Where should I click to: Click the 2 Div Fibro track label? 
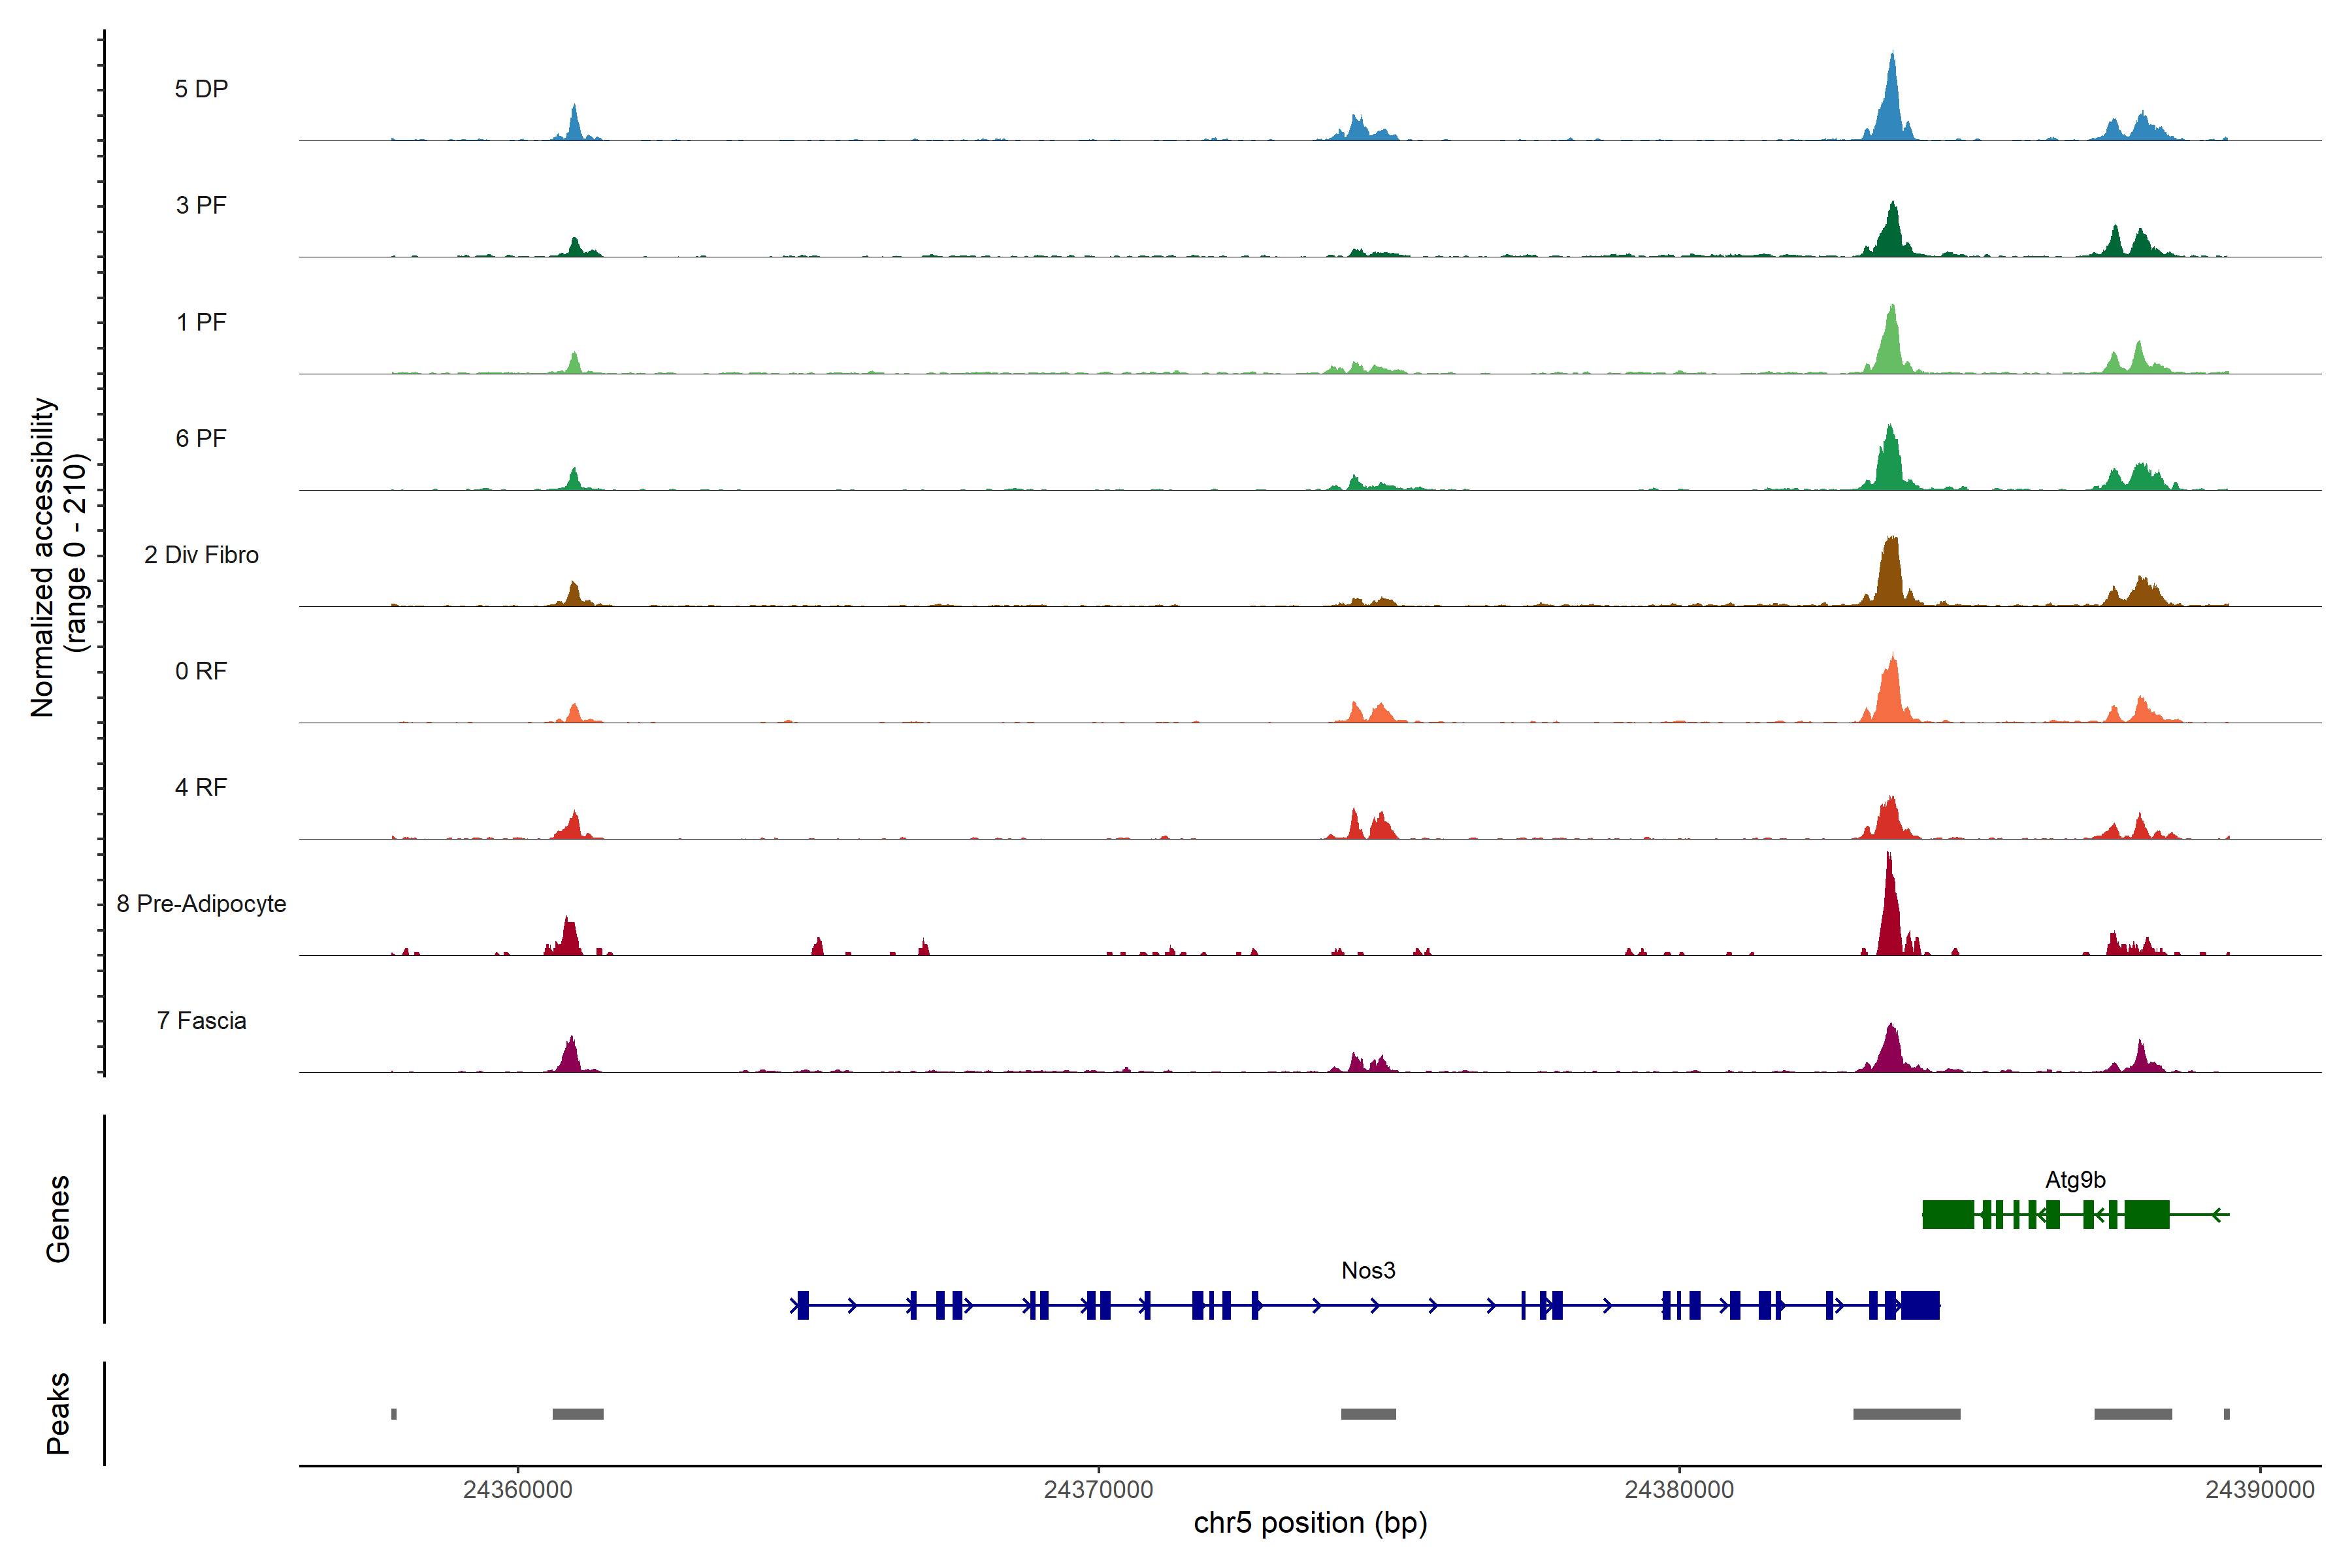point(201,555)
